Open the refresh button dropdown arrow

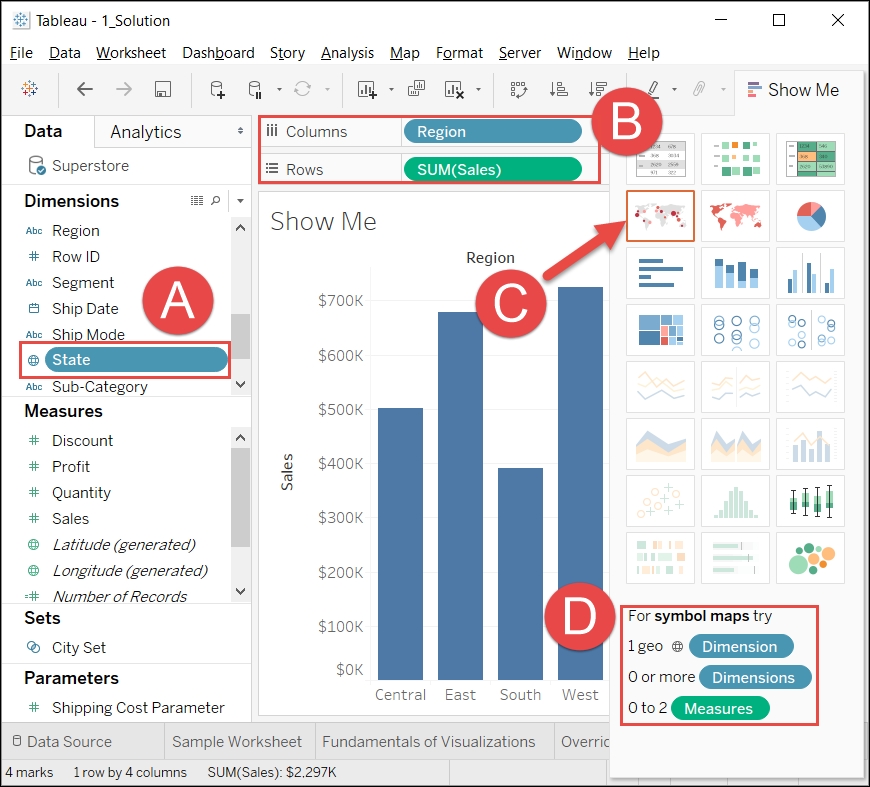click(327, 89)
